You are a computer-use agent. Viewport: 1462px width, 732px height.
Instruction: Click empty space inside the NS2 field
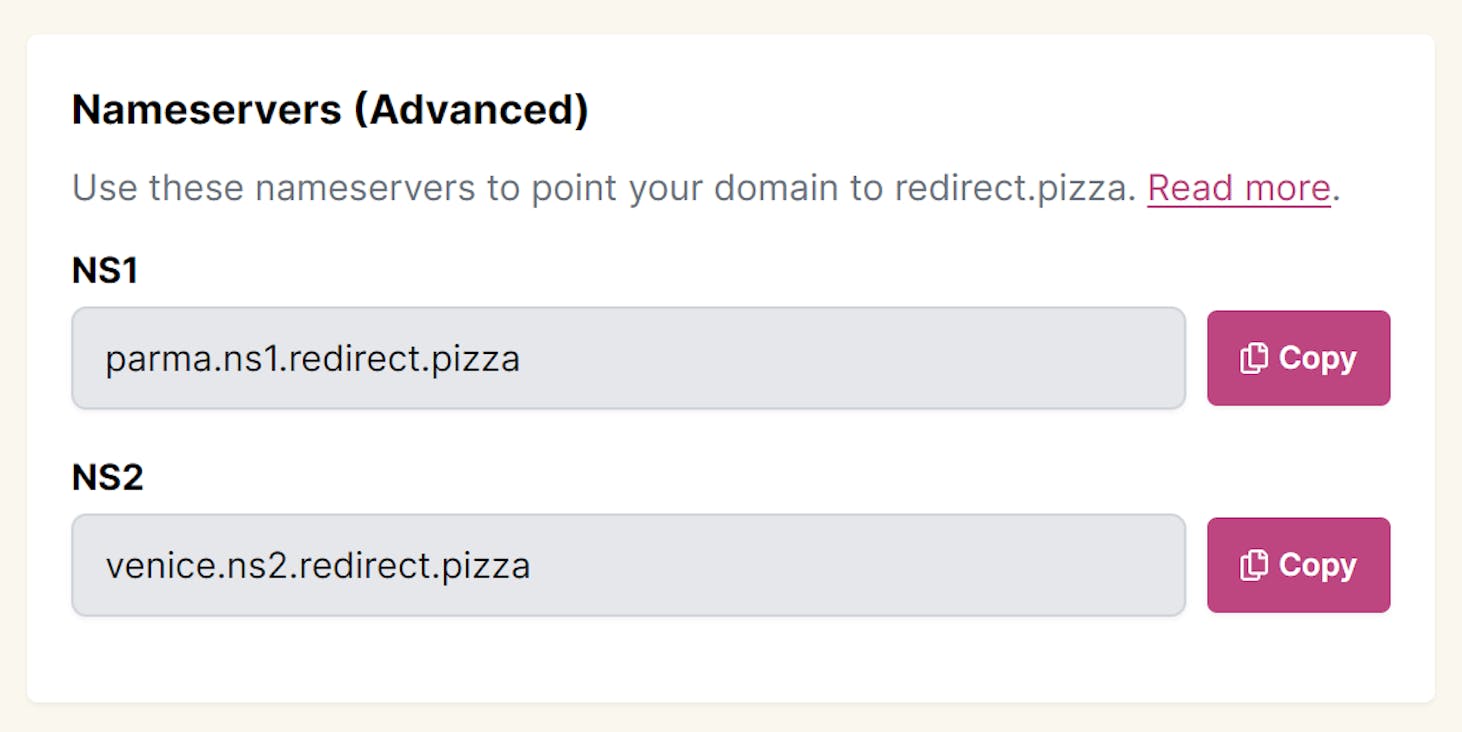coord(850,565)
